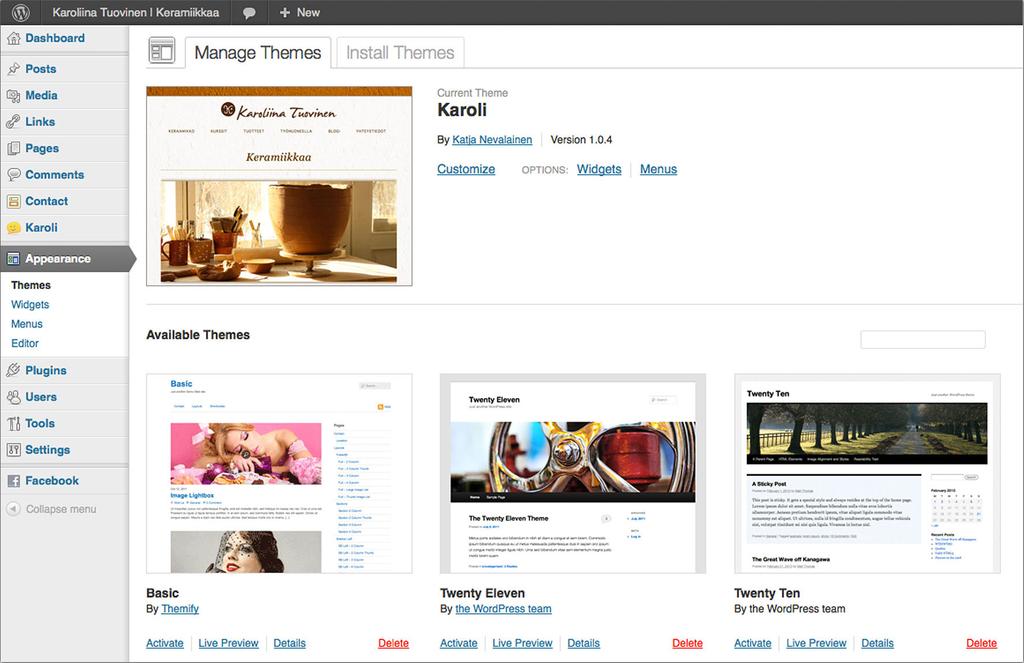This screenshot has height=663, width=1024.
Task: Click the Collapse menu arrow icon
Action: pos(14,509)
